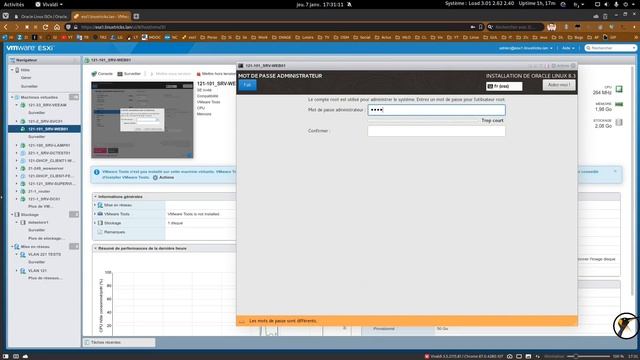This screenshot has width=640, height=360.
Task: Click the CPU usage icon
Action: 619,89
